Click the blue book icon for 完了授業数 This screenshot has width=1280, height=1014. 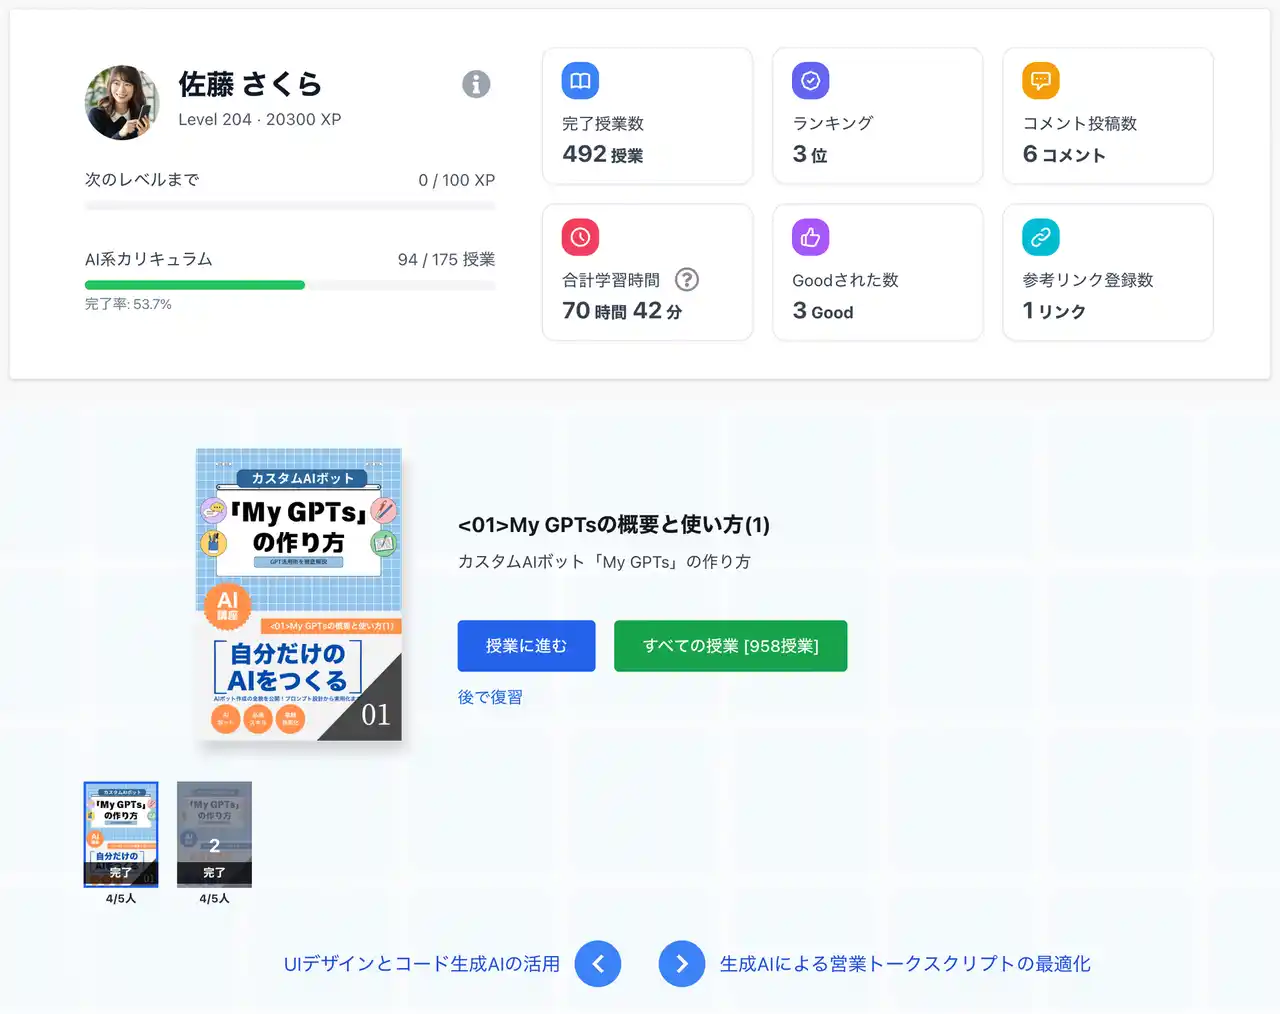(x=579, y=80)
